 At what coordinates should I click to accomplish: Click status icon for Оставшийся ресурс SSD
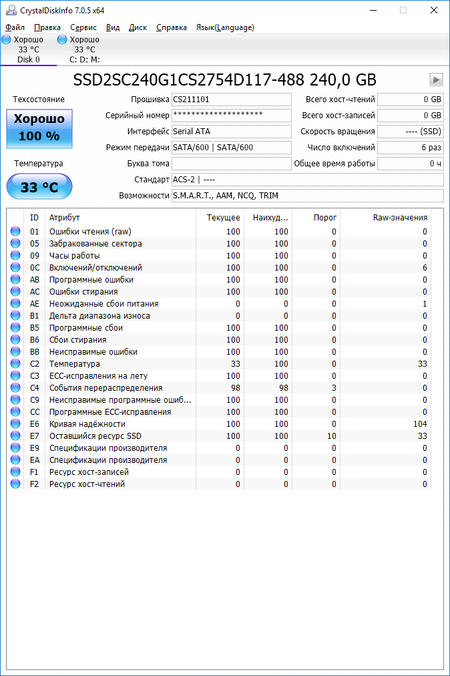16,436
